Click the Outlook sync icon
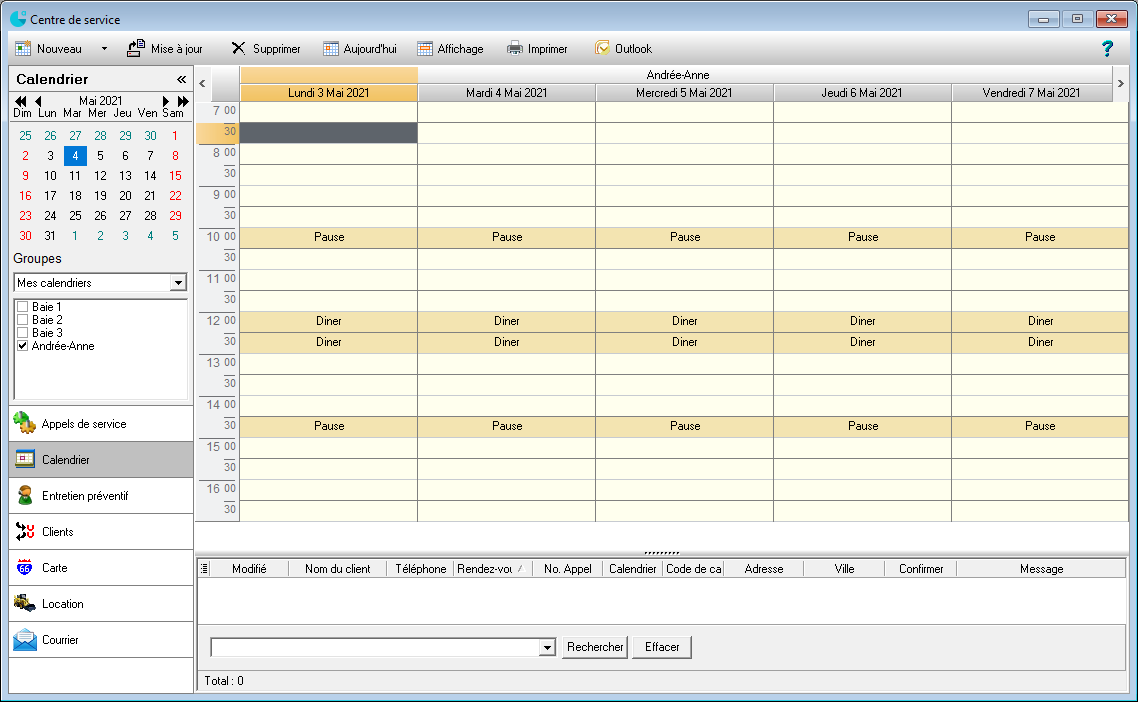The width and height of the screenshot is (1138, 702). (x=602, y=48)
